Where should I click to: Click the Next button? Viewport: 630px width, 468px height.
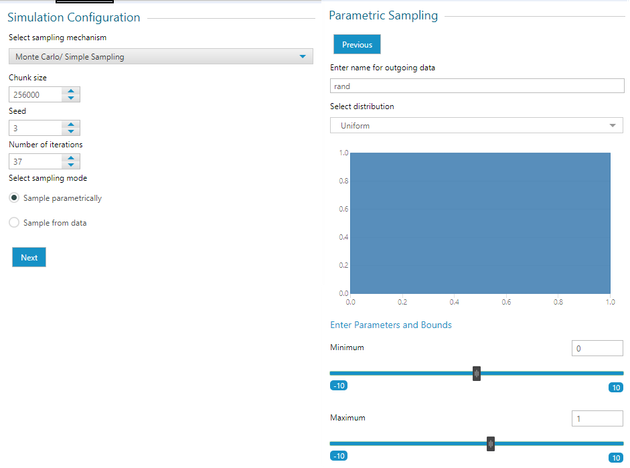(29, 257)
